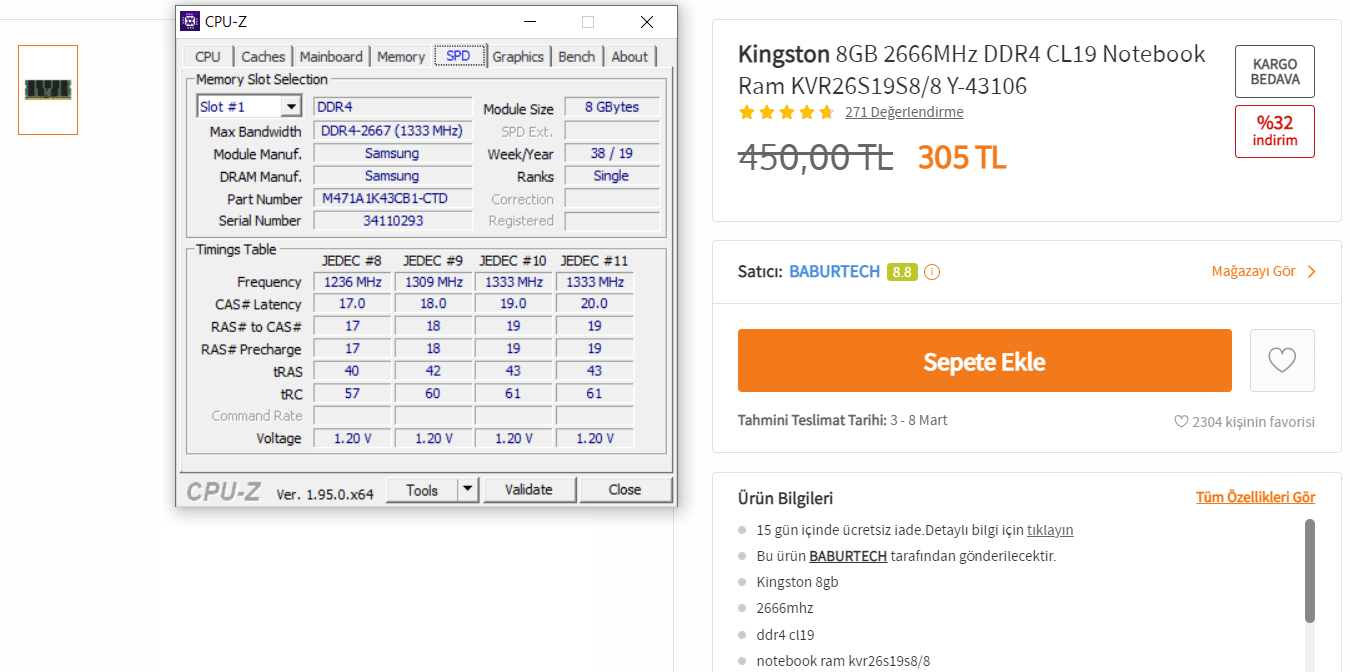
Task: Click the 305 TL discounted price
Action: click(x=962, y=158)
